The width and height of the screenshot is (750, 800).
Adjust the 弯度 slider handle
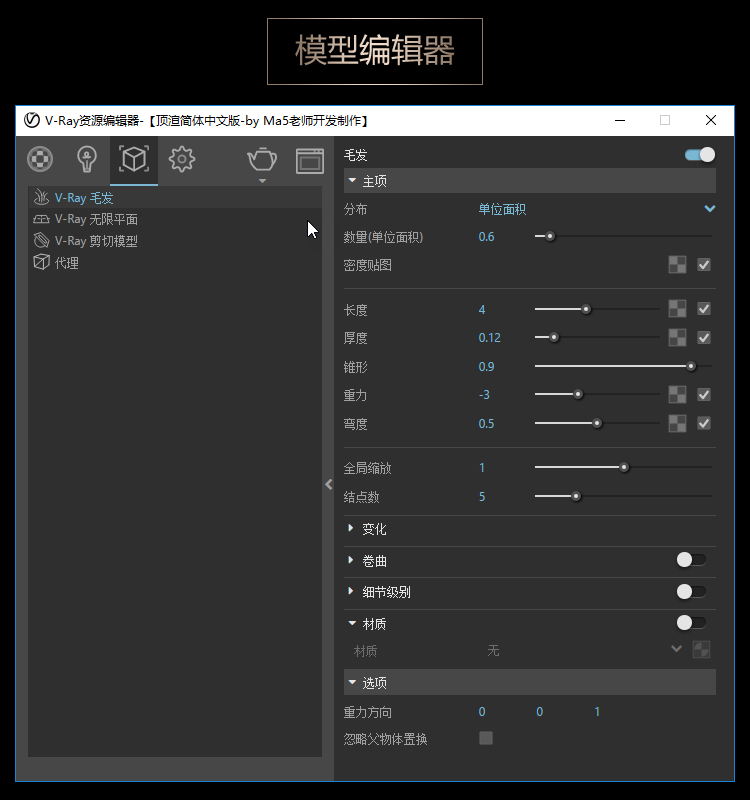(597, 423)
